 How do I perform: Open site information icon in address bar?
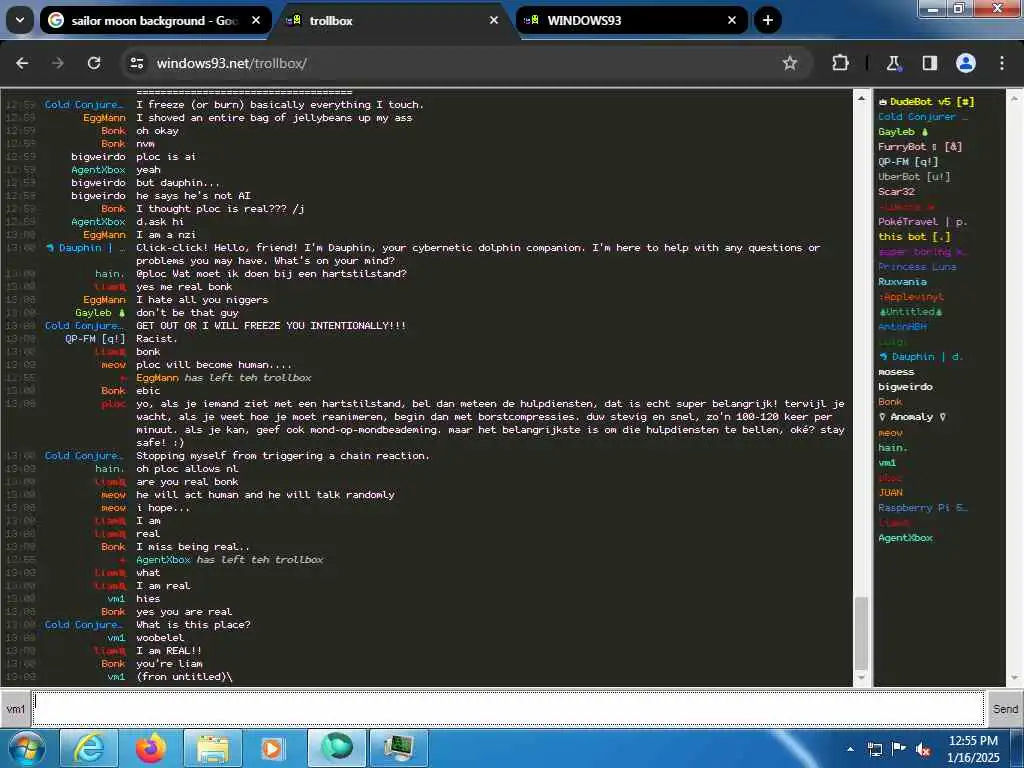136,63
